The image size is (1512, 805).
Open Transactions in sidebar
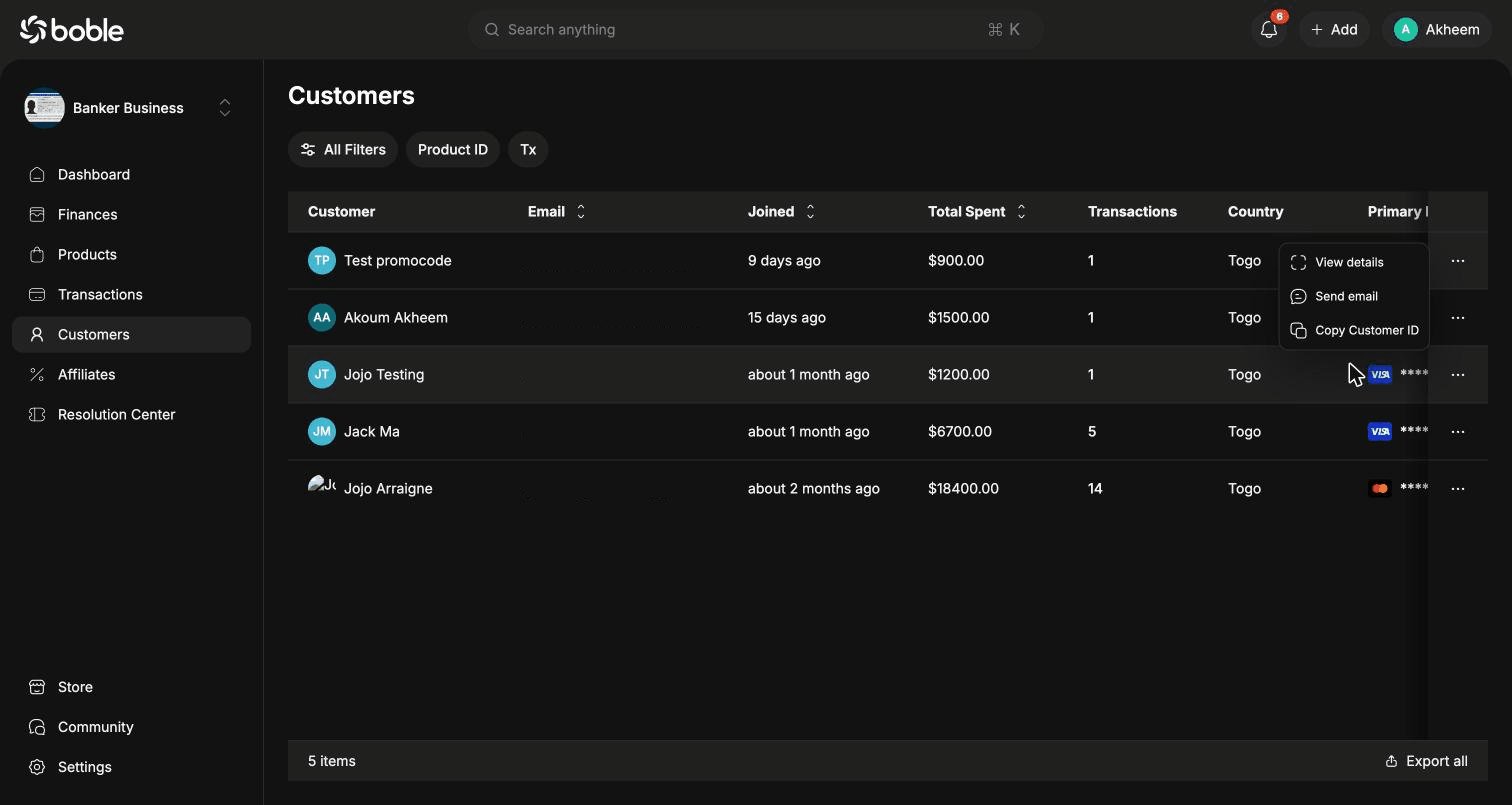coord(131,294)
